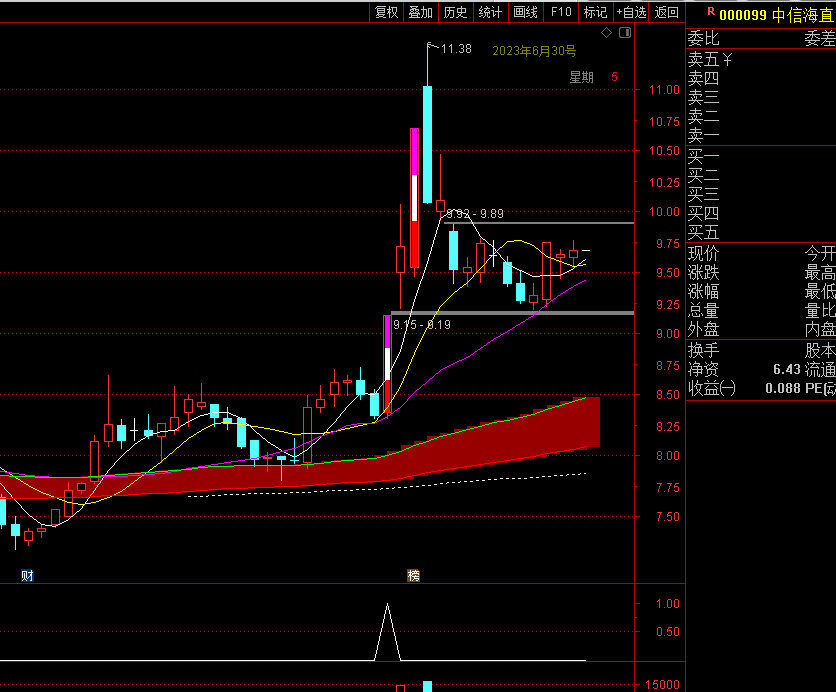
Task: Open the 历史 history view
Action: pyautogui.click(x=455, y=12)
